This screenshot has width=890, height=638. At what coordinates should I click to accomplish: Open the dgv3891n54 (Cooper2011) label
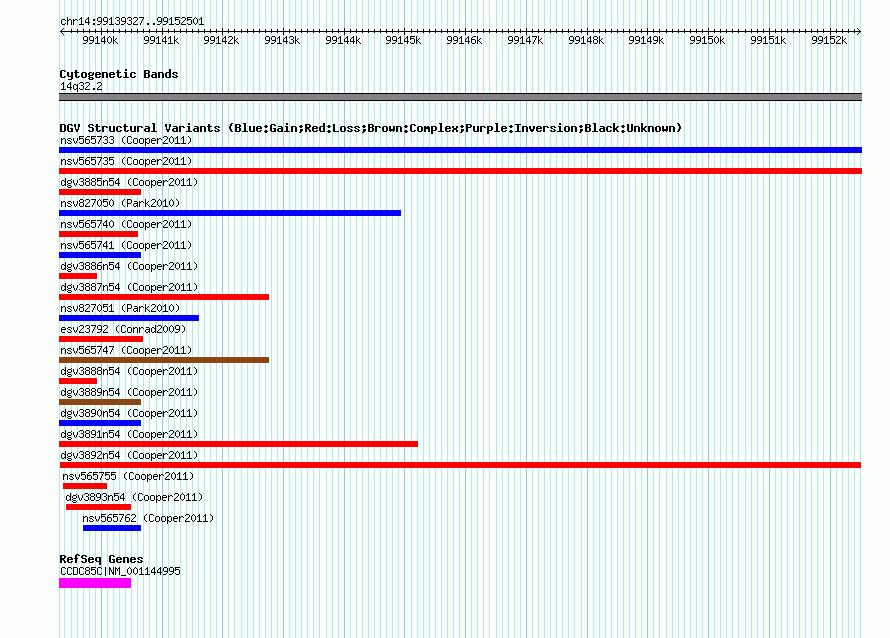[x=129, y=434]
